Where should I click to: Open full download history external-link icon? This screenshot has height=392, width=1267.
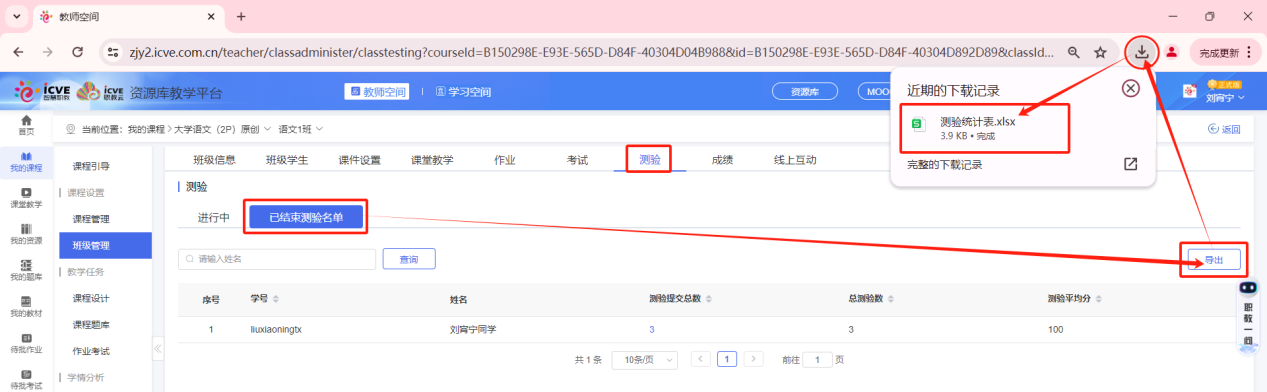point(1130,164)
